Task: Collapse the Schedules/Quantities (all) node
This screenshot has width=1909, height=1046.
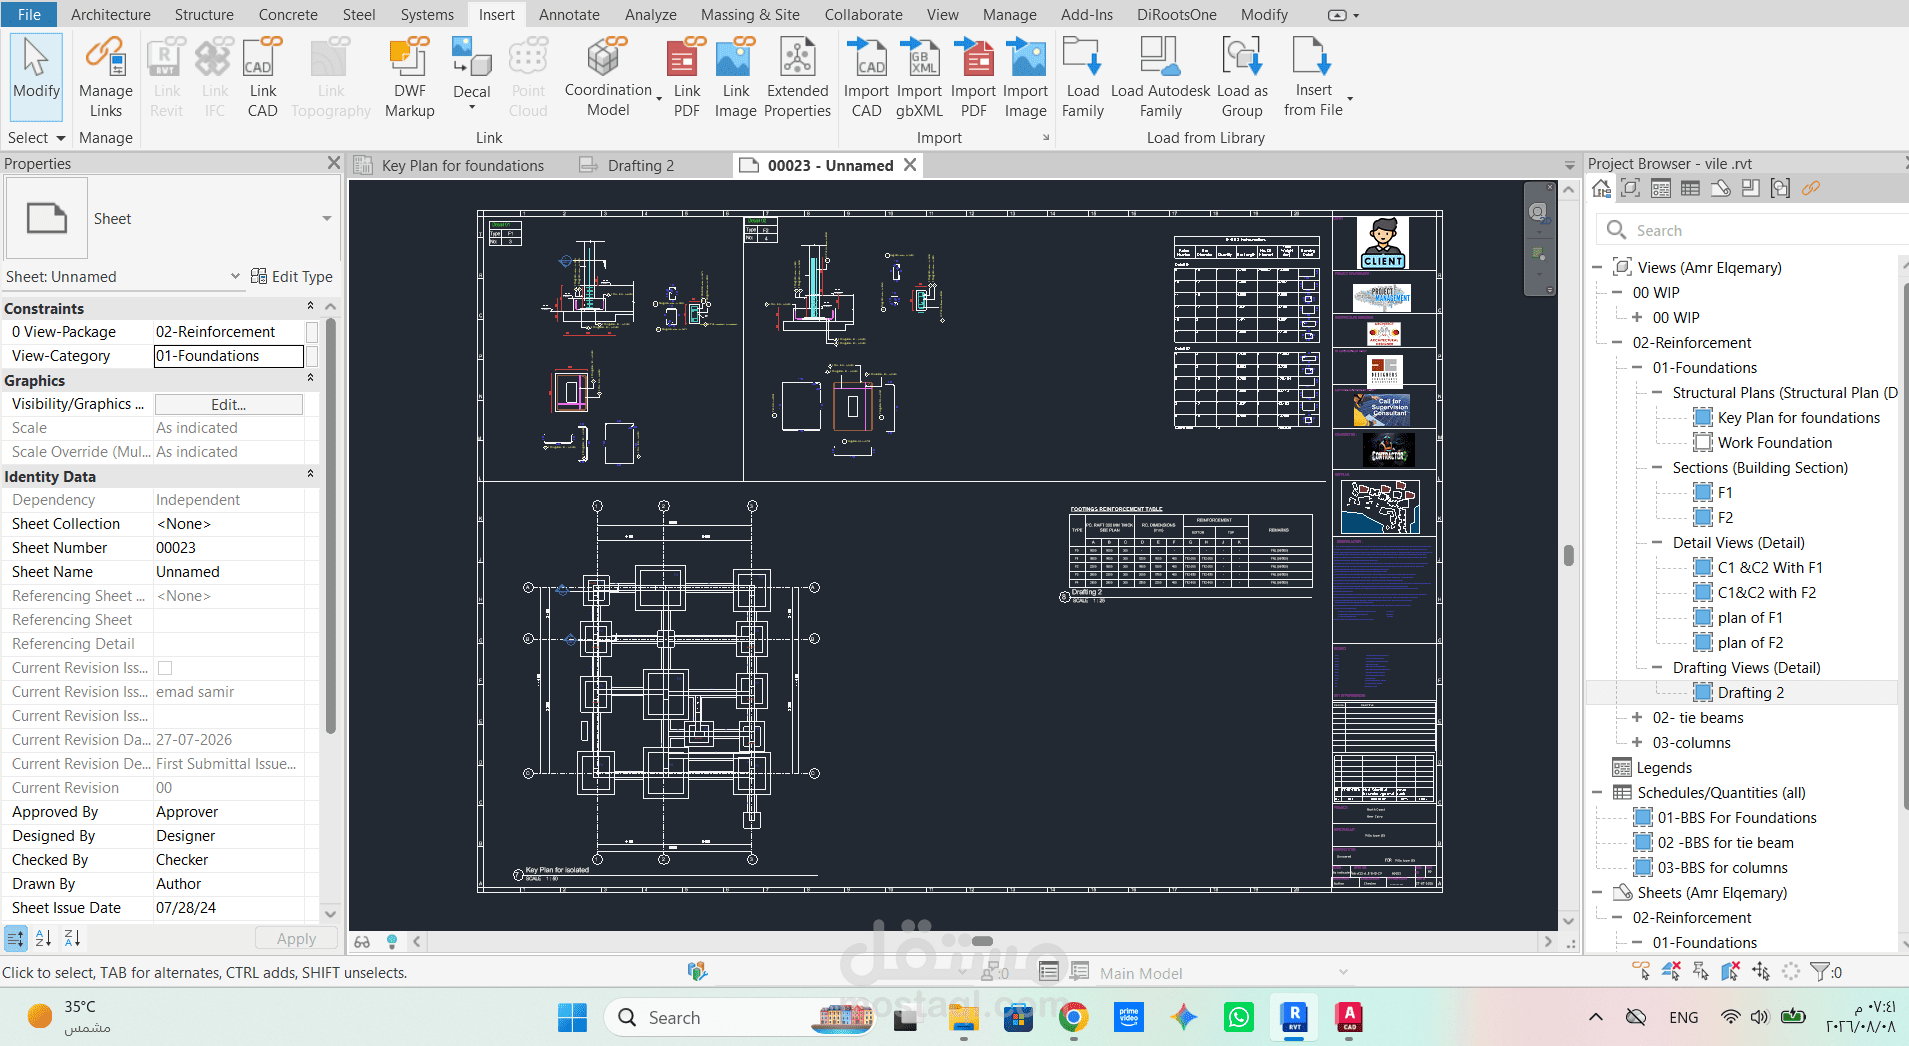Action: pyautogui.click(x=1597, y=792)
